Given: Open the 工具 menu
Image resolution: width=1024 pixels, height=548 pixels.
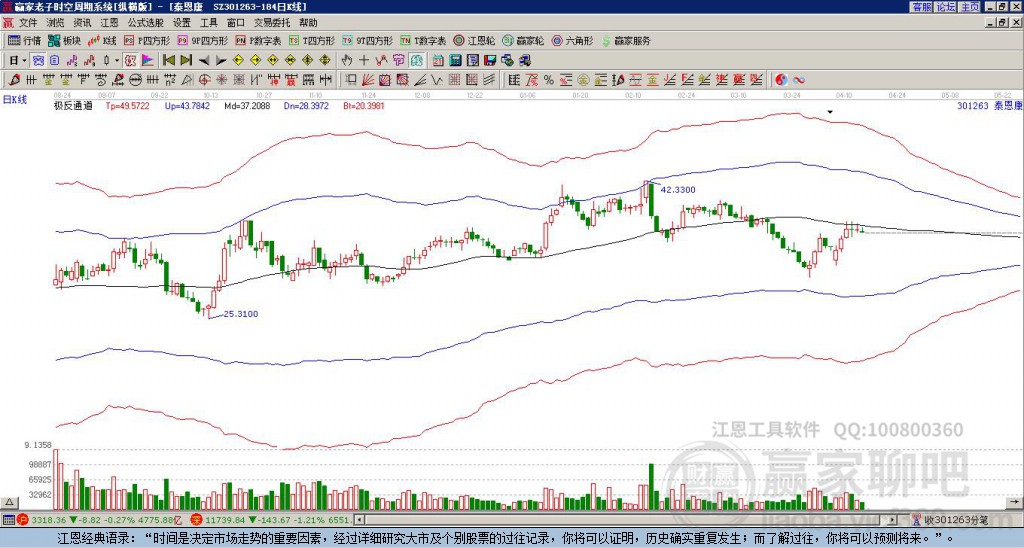Looking at the screenshot, I should [x=208, y=23].
